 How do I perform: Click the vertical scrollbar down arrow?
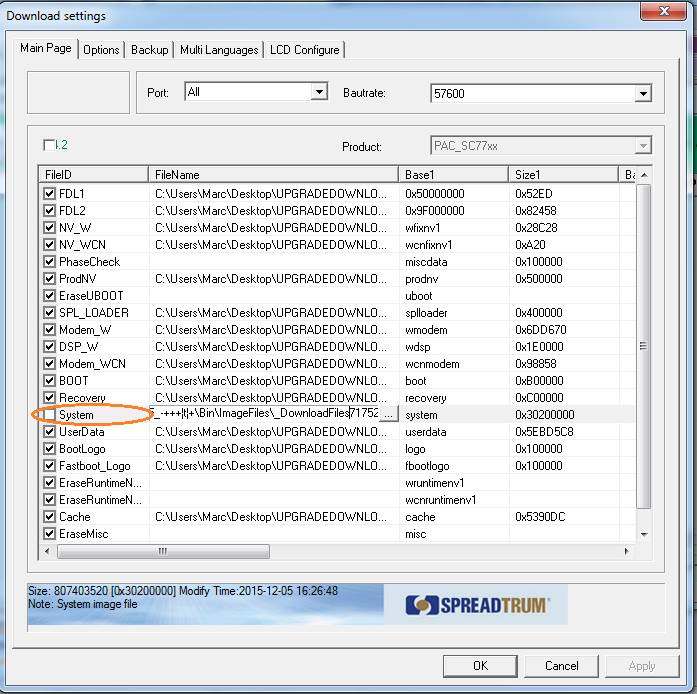point(644,534)
